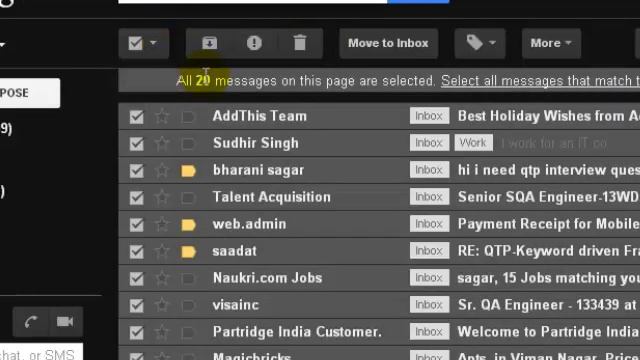
Task: Star the web.admin message
Action: point(162,224)
